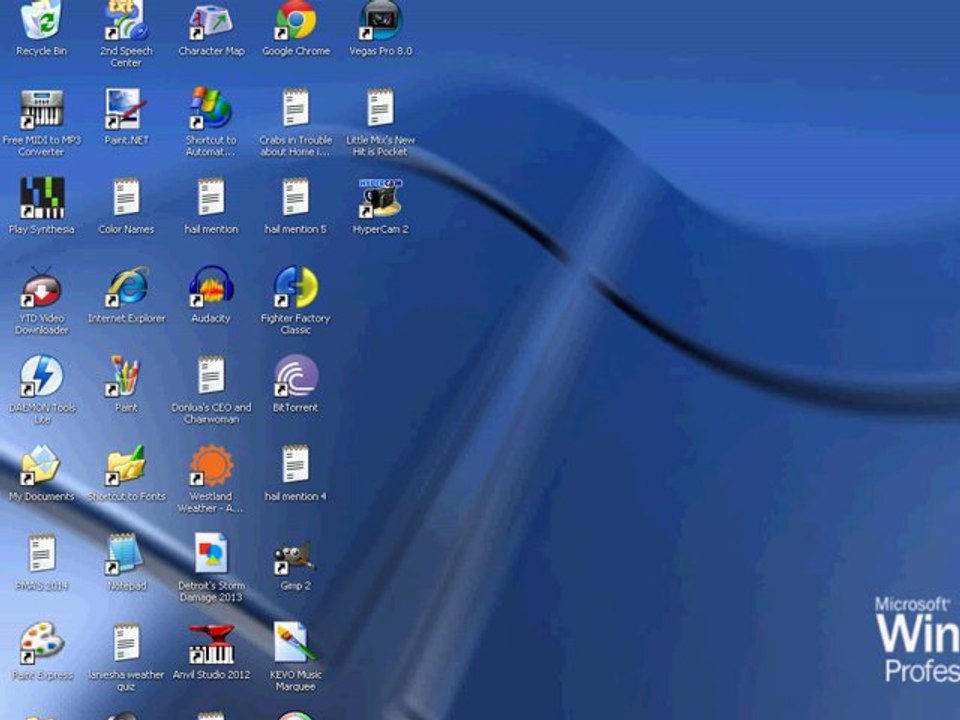Click the Anvil Studio 2012 shortcut

click(x=211, y=643)
